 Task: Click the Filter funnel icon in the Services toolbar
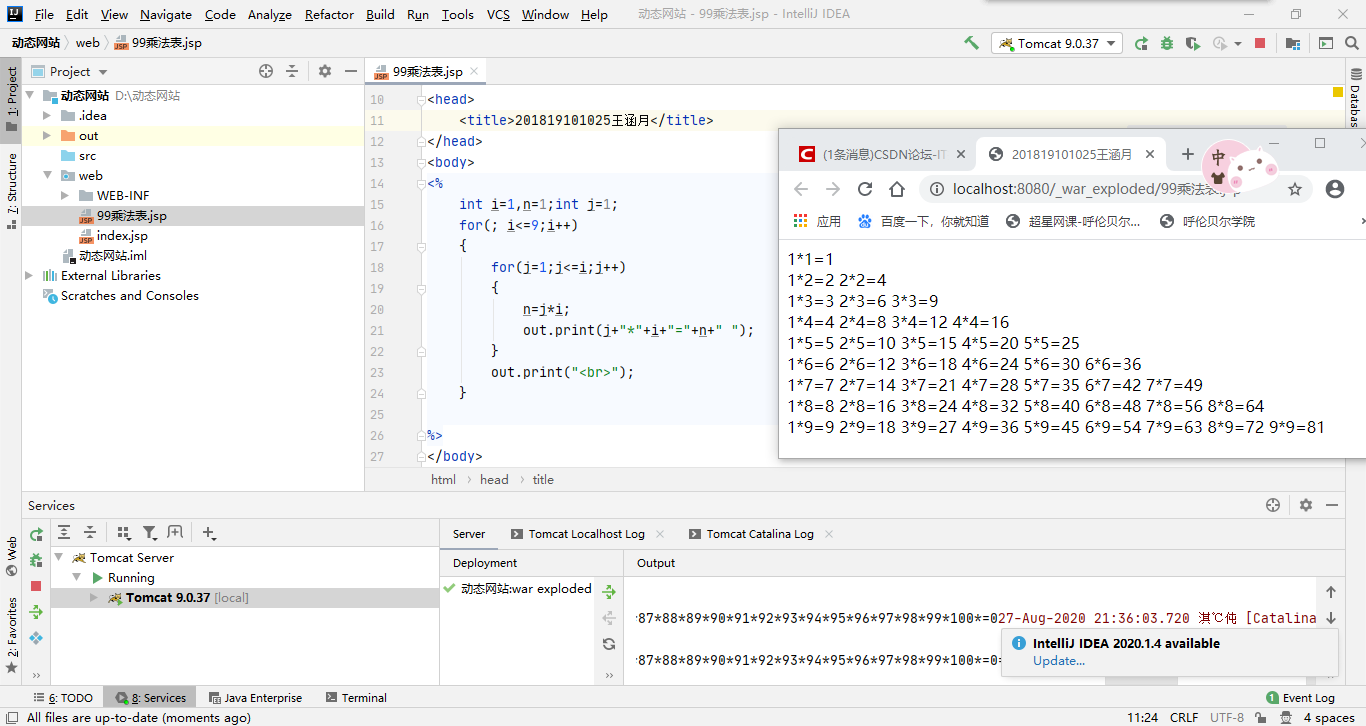click(x=150, y=533)
